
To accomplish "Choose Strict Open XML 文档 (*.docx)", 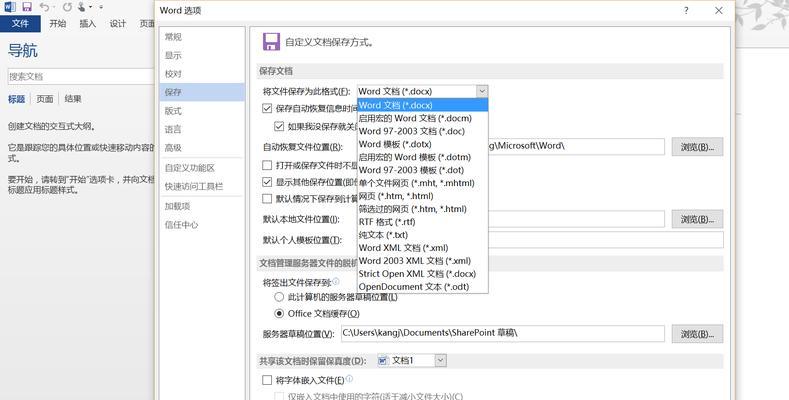I will [423, 274].
